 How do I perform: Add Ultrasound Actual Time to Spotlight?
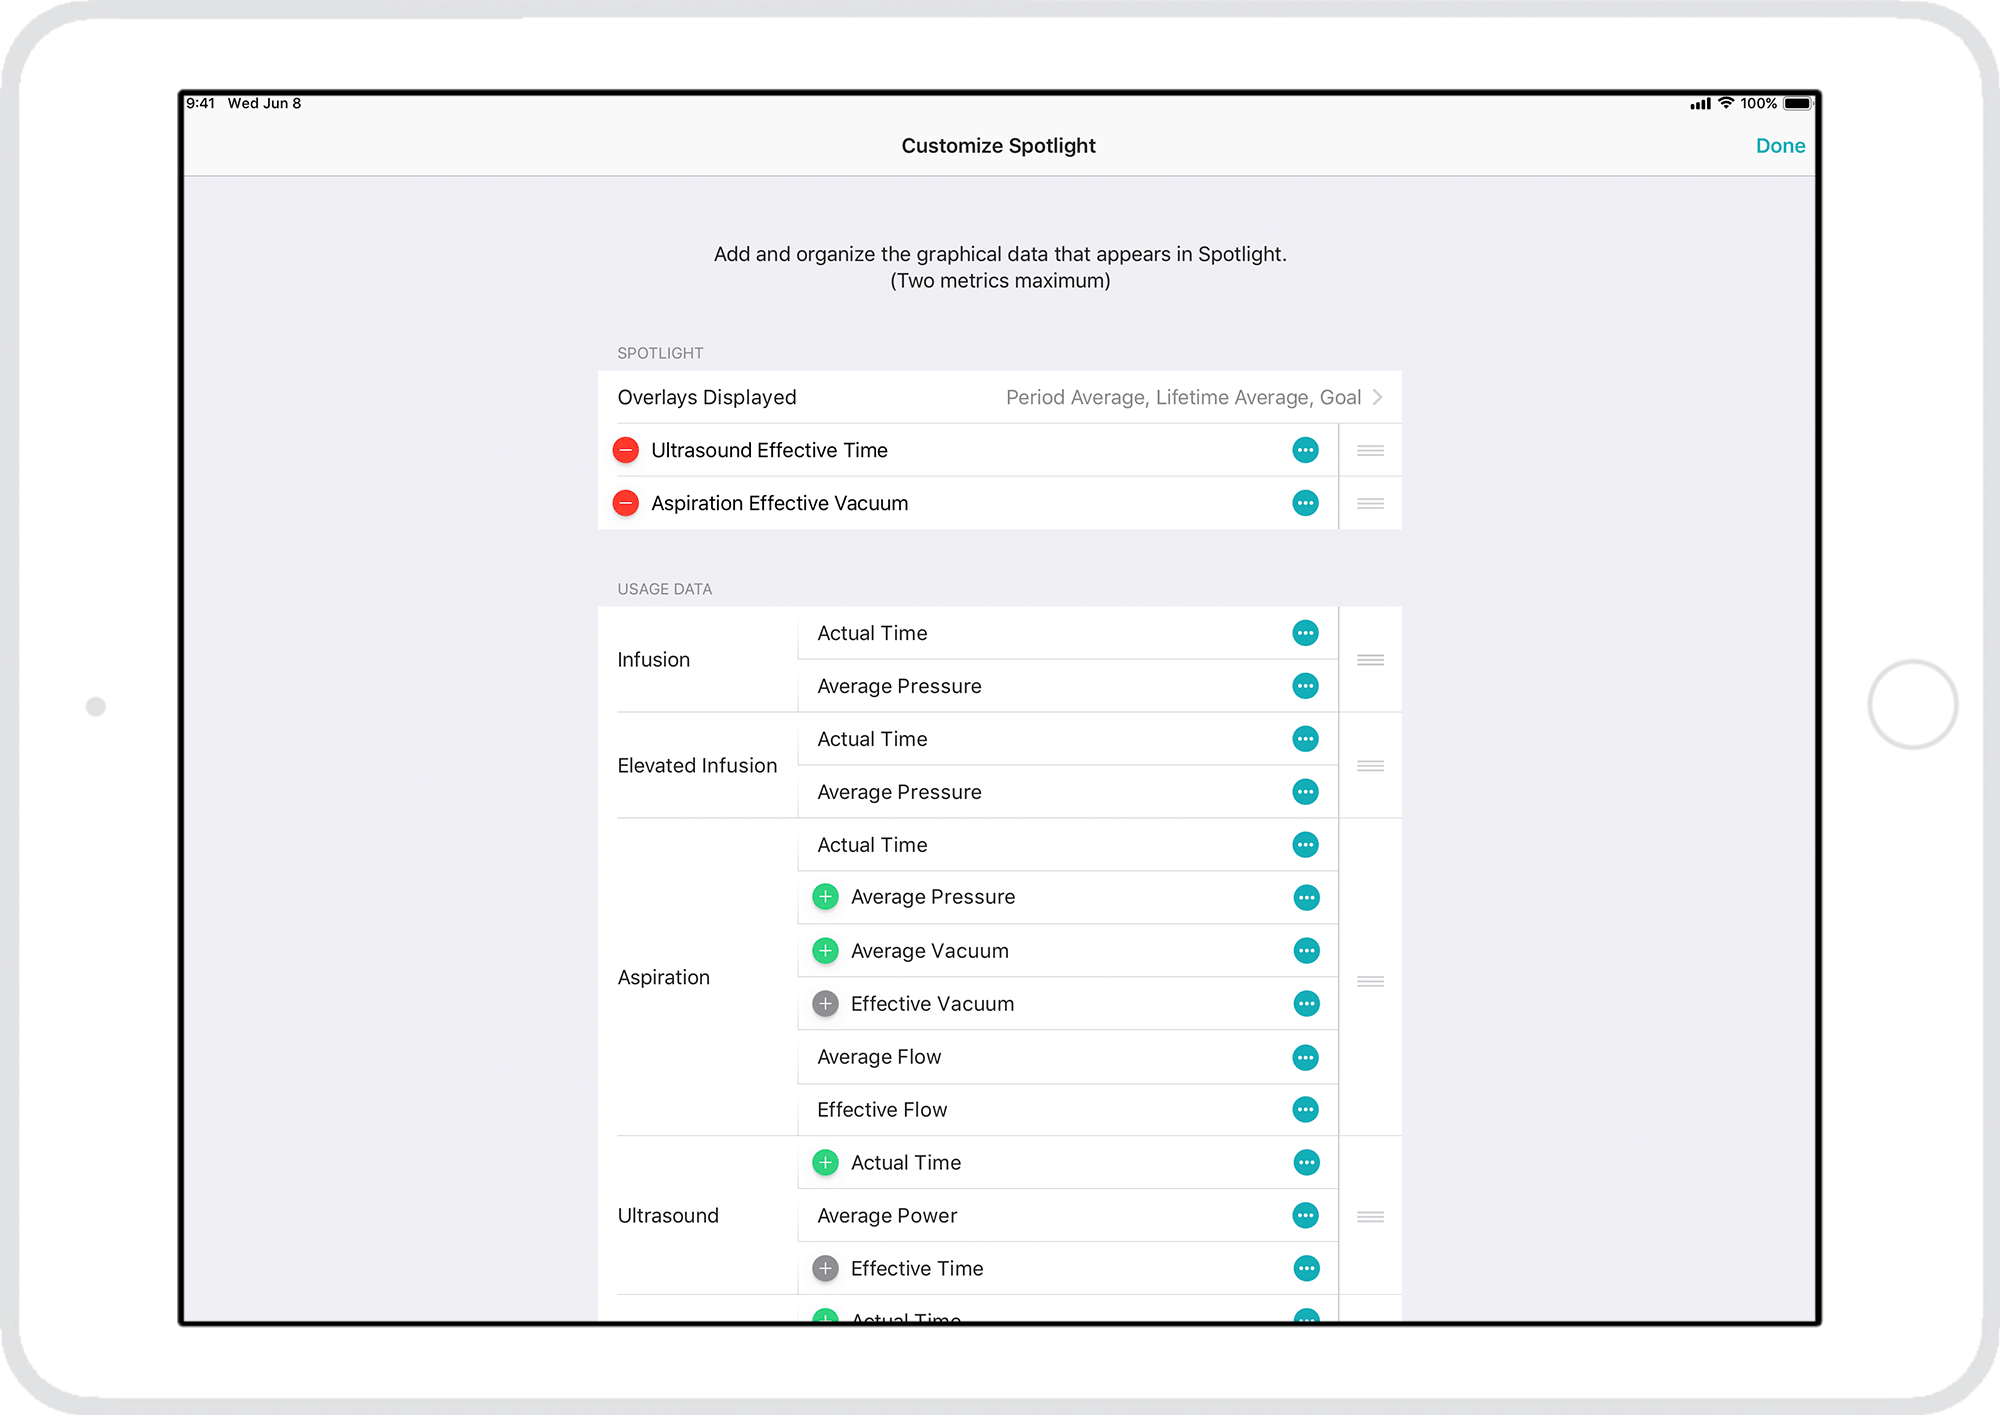[825, 1162]
